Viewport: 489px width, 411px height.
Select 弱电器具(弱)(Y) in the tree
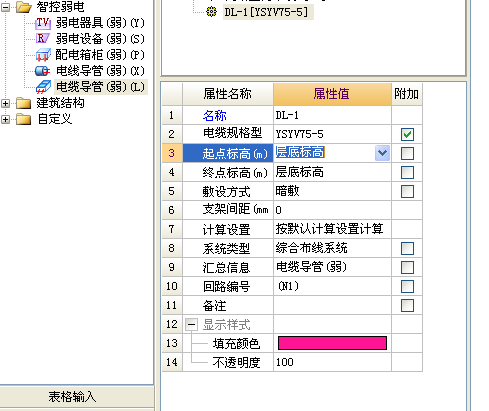click(x=100, y=23)
